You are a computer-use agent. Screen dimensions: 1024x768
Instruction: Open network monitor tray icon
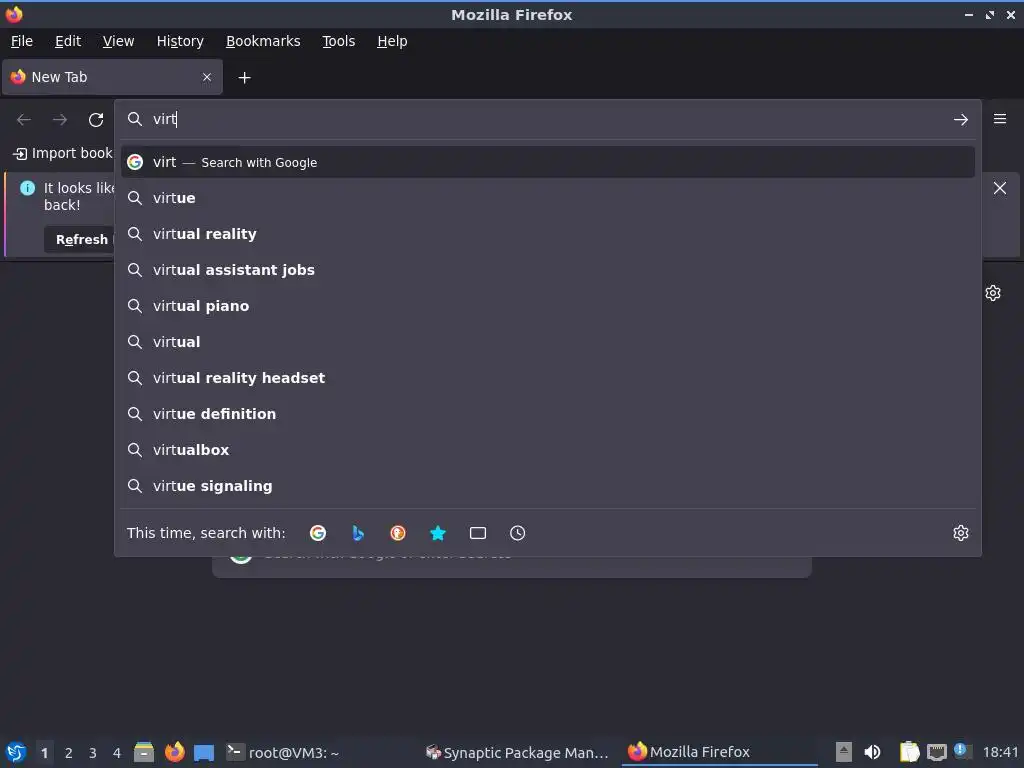(937, 752)
